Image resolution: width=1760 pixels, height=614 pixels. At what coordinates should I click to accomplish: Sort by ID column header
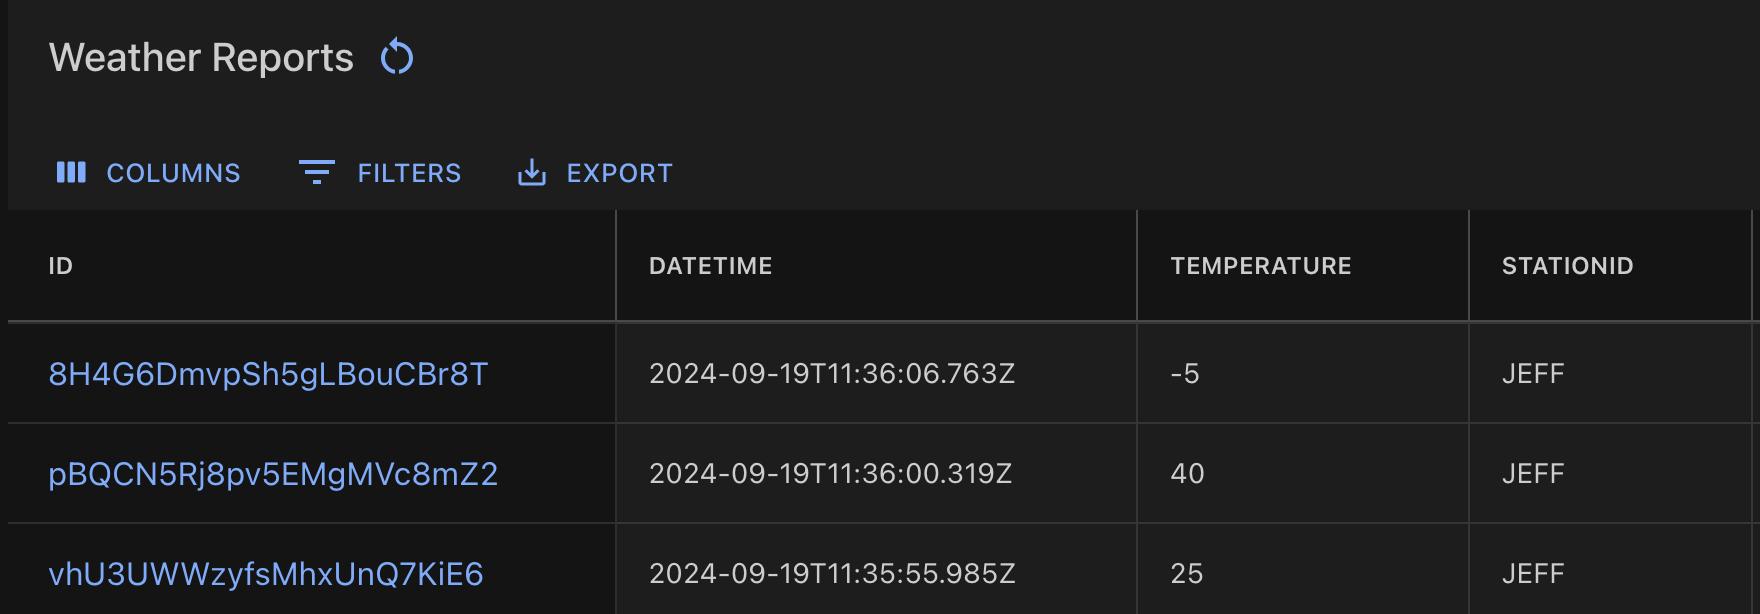(x=61, y=266)
